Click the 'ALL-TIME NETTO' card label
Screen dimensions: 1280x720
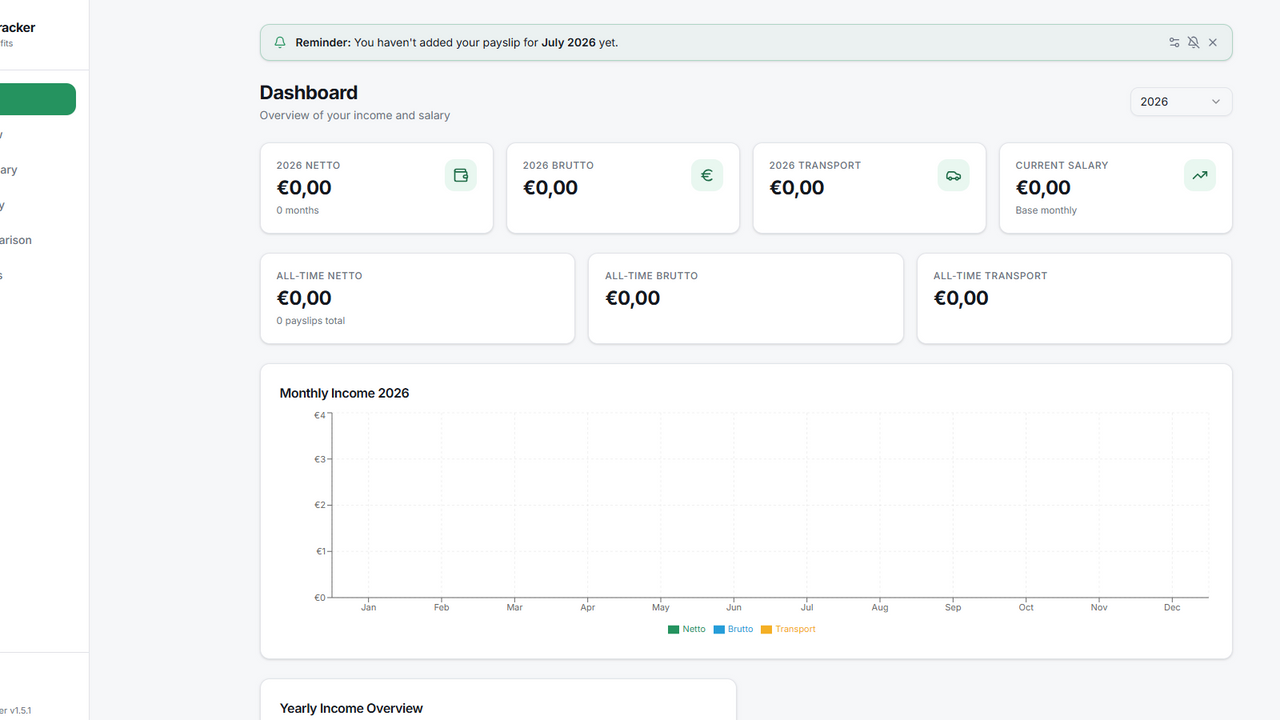[319, 276]
